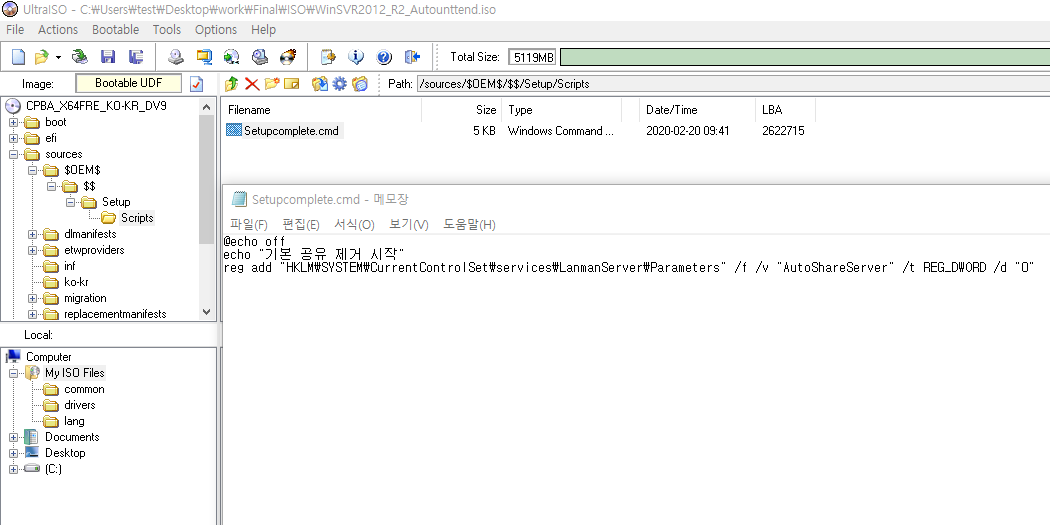Viewport: 1050px width, 525px height.
Task: Open the Tools menu
Action: pyautogui.click(x=167, y=29)
